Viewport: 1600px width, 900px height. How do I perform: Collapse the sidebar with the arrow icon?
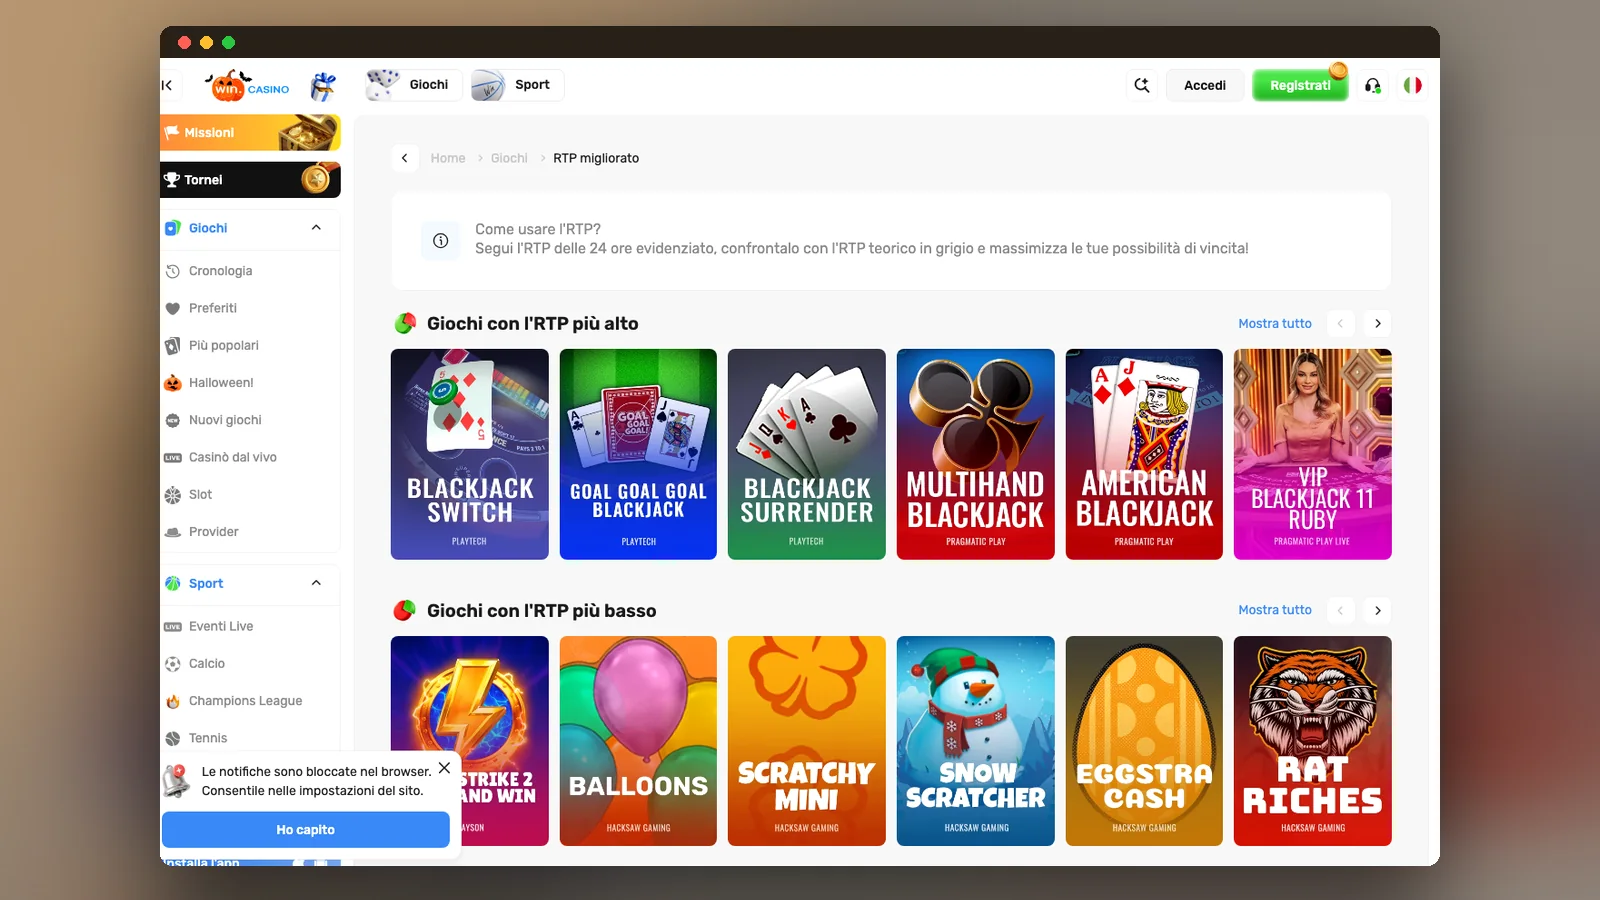coord(167,85)
